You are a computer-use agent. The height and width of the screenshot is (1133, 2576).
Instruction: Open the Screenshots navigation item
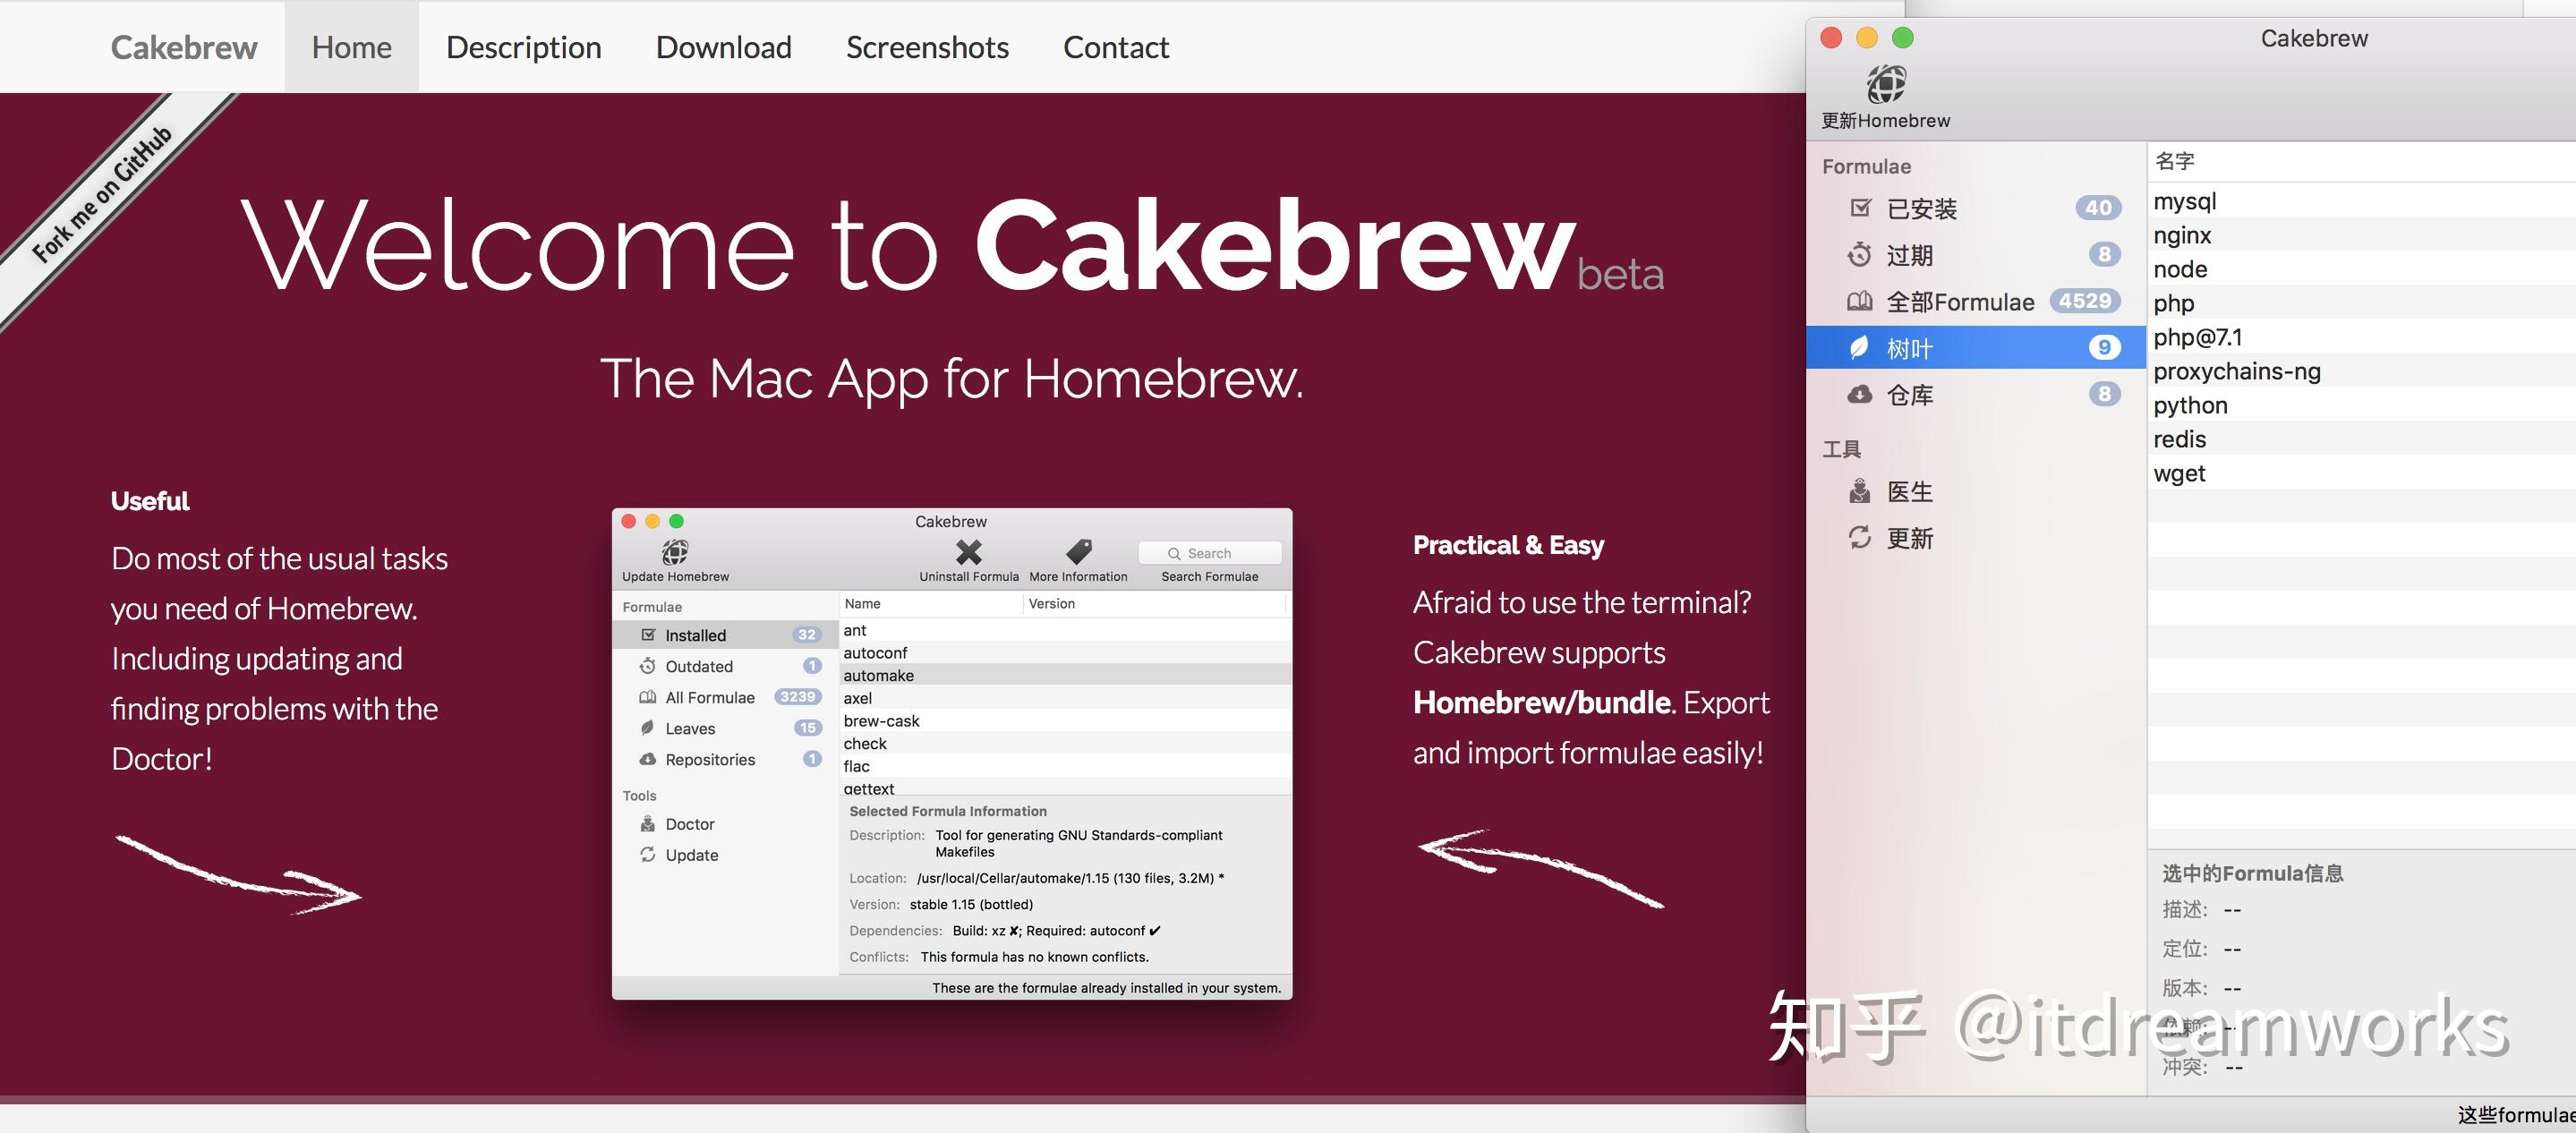(x=927, y=47)
